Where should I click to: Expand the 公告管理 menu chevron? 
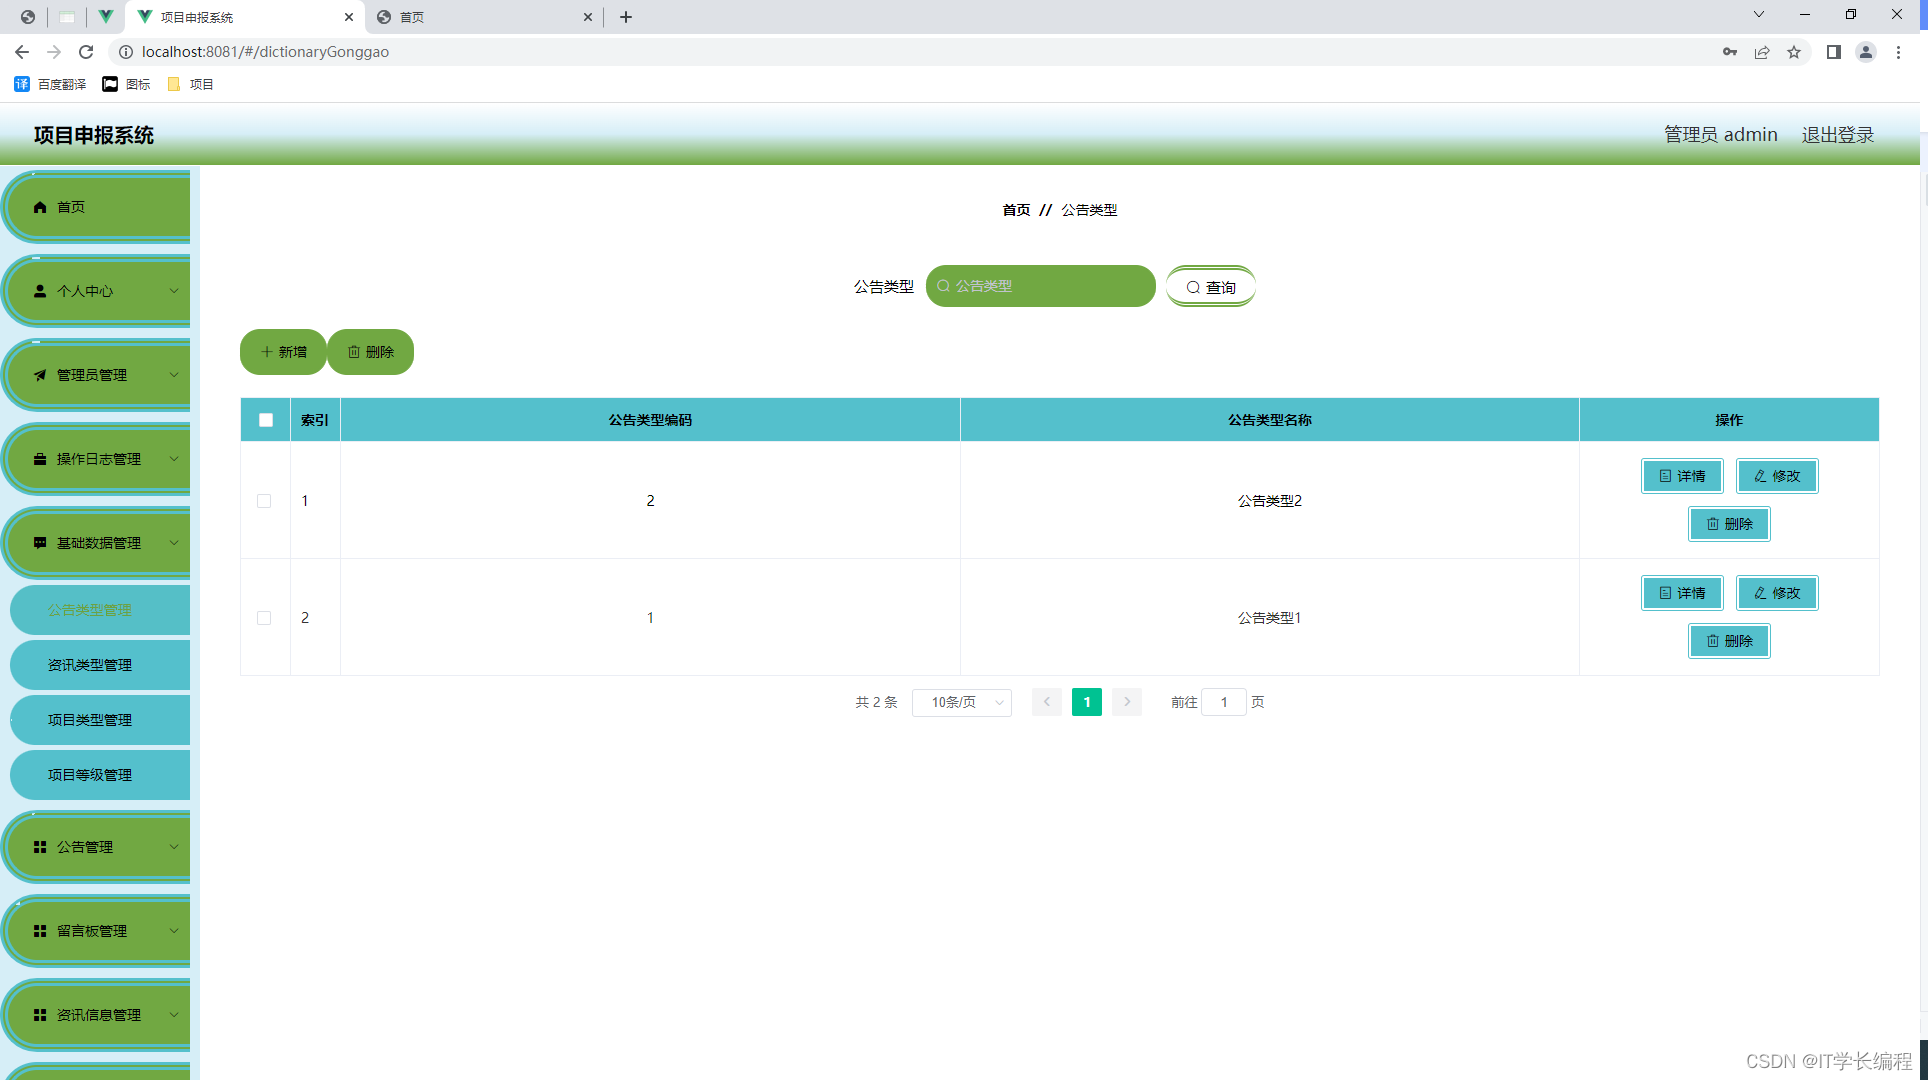[x=174, y=847]
